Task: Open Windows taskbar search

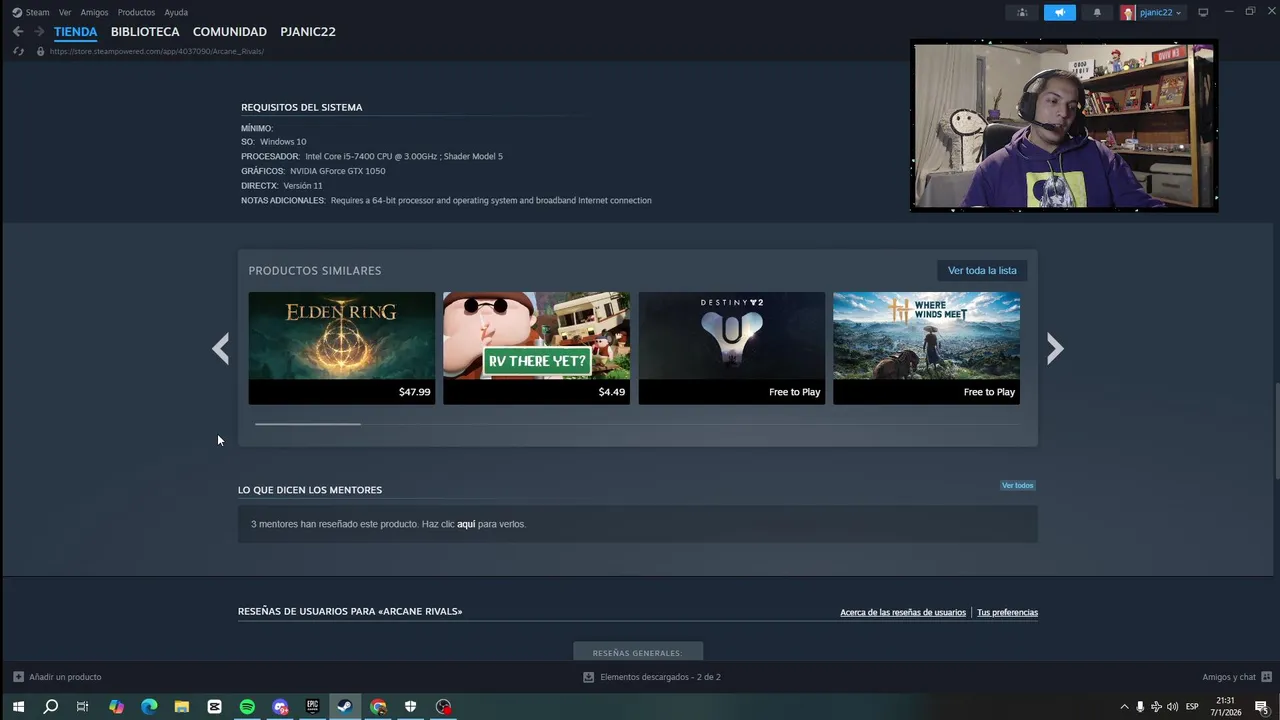Action: click(51, 707)
